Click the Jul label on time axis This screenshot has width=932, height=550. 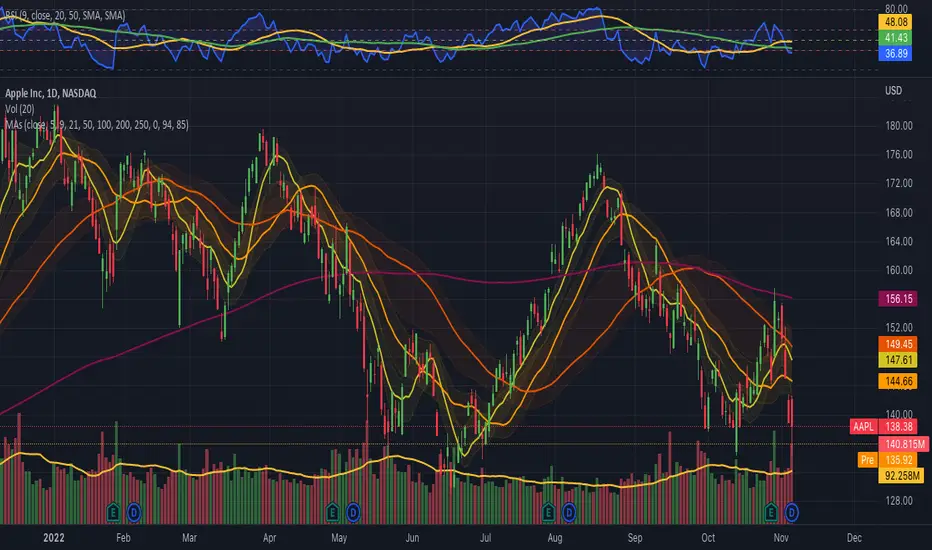(x=486, y=538)
